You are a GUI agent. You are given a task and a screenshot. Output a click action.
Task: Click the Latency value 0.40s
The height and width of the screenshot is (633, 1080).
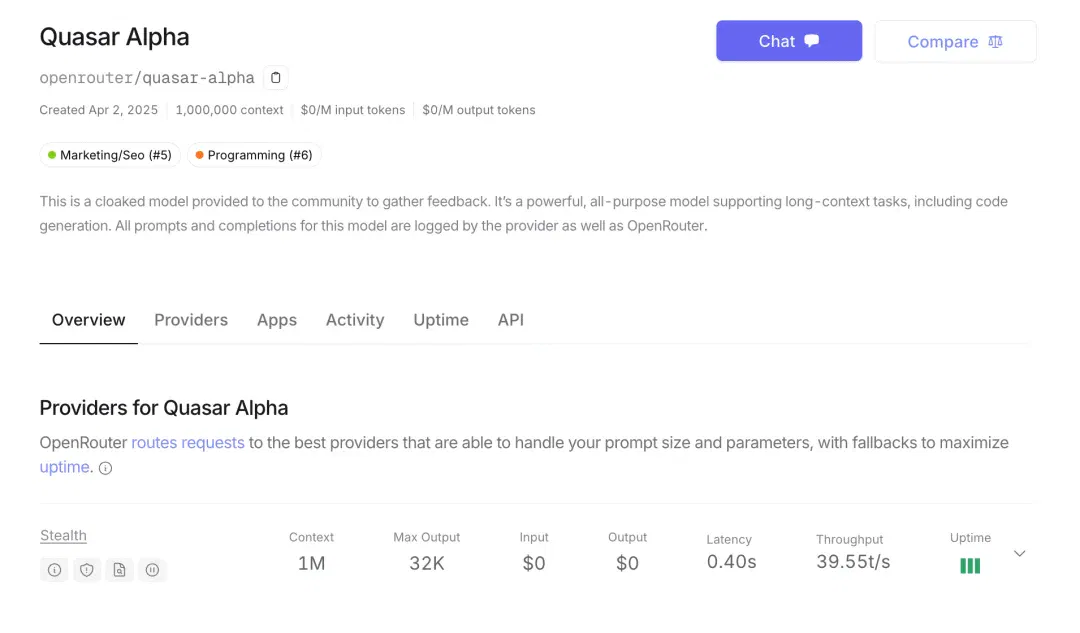[x=731, y=562]
